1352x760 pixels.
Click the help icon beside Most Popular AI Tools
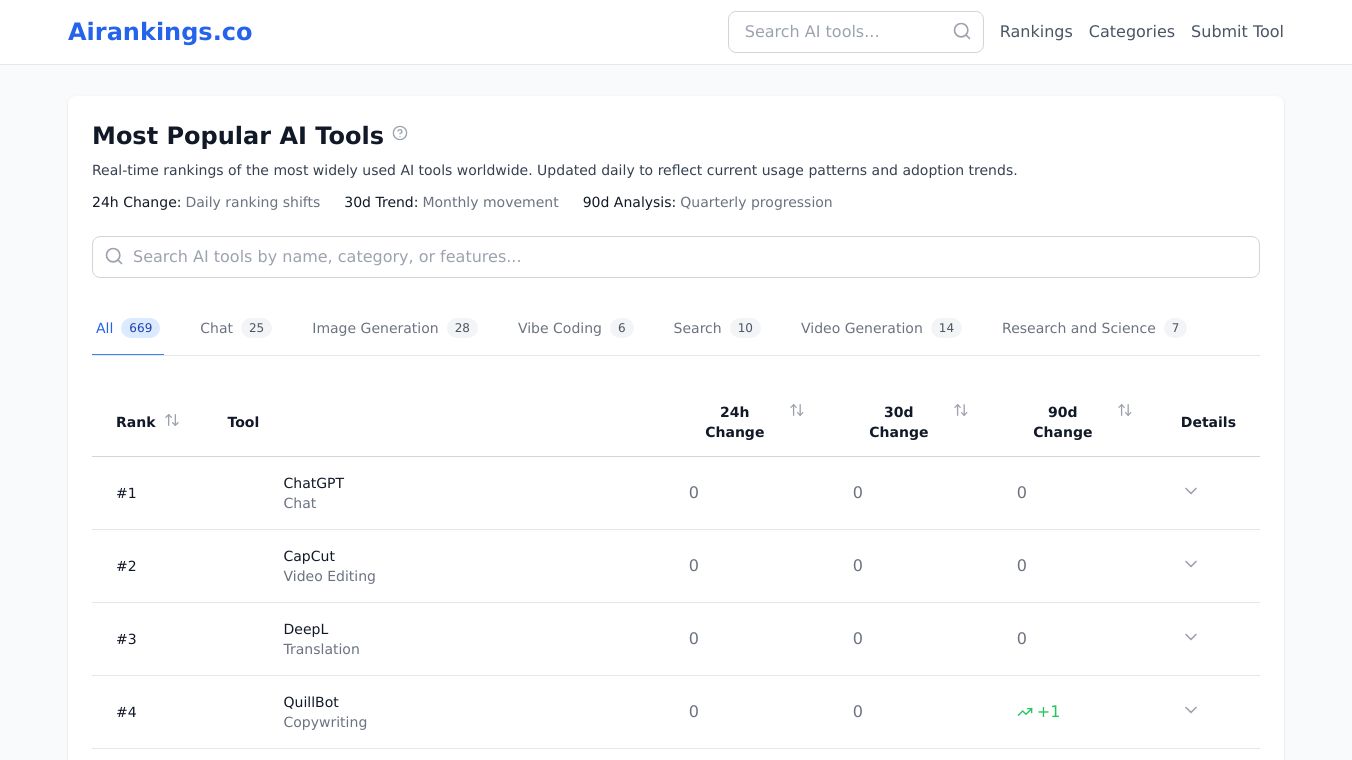400,134
